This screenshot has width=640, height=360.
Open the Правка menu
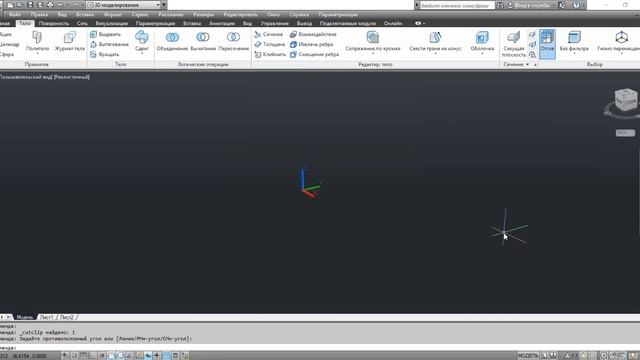(39, 15)
